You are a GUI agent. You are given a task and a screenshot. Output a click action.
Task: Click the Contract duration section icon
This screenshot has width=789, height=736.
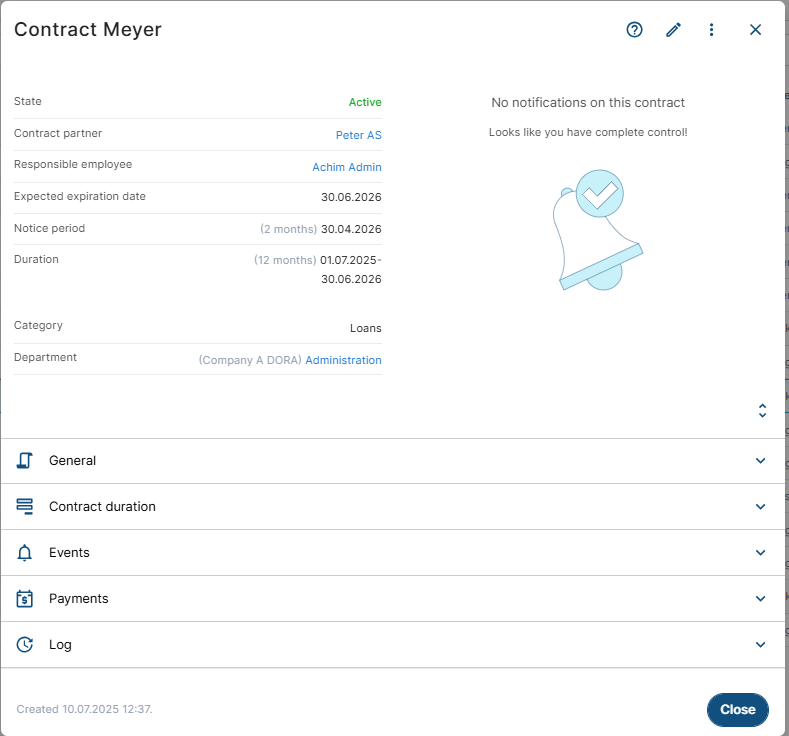tap(25, 506)
